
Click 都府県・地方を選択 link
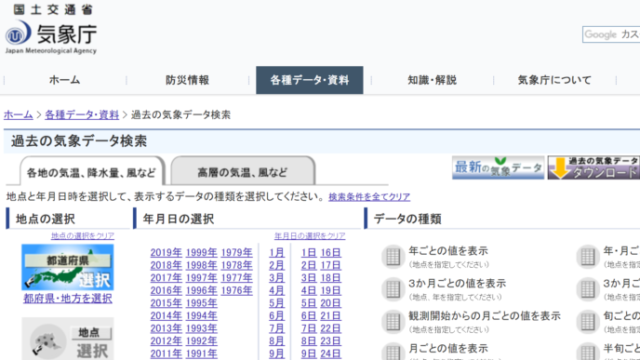pyautogui.click(x=68, y=298)
